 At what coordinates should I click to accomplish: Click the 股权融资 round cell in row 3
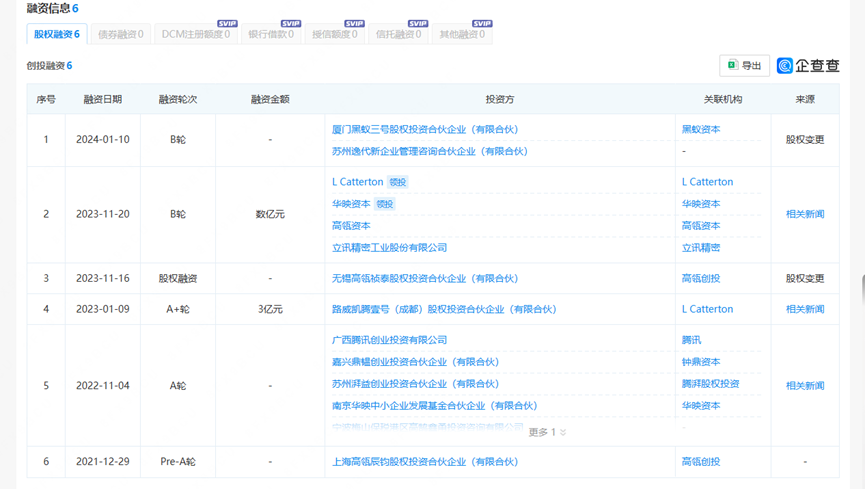[x=178, y=278]
